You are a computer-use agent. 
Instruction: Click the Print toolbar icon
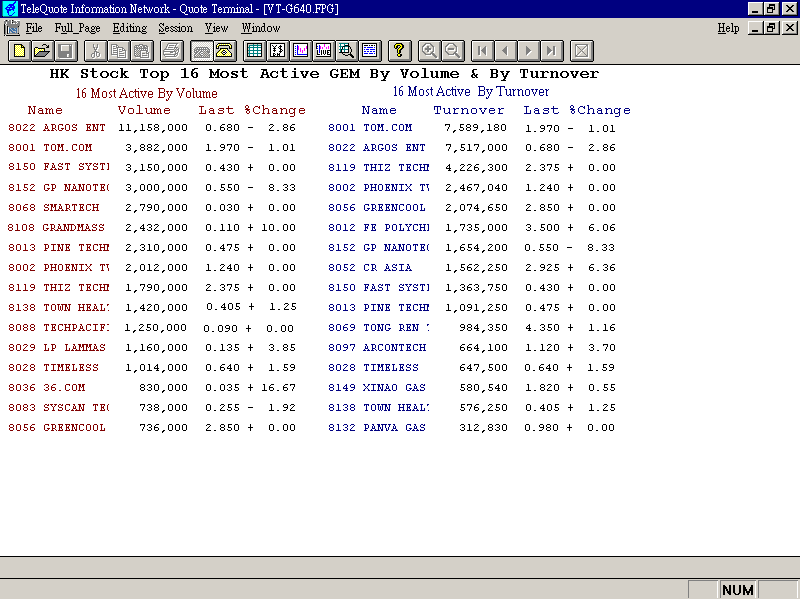point(171,51)
